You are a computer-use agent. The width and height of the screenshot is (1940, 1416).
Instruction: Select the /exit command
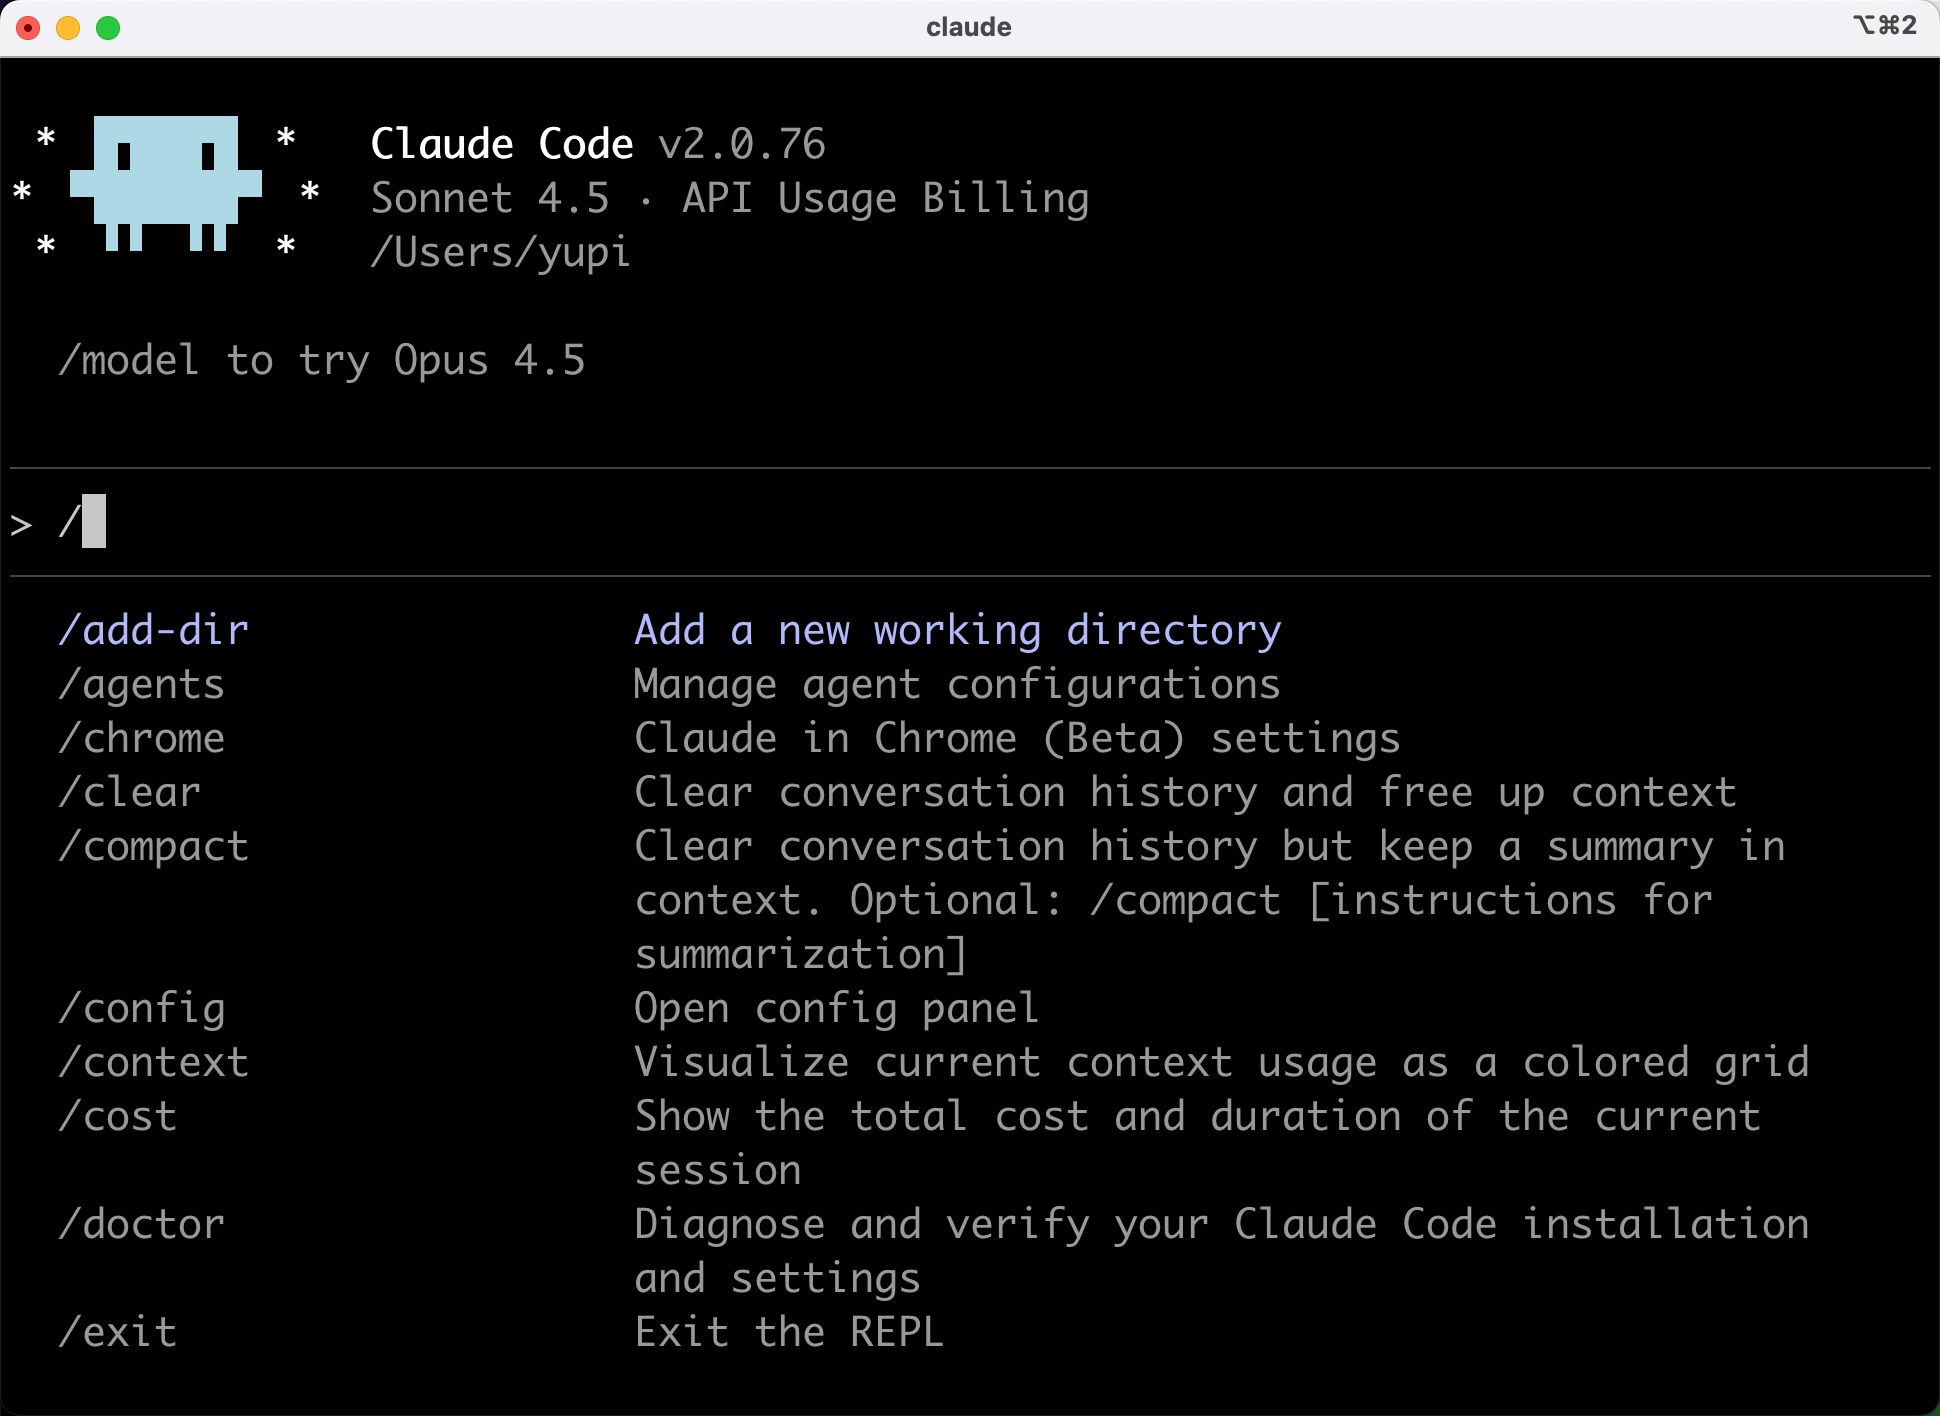[x=118, y=1333]
